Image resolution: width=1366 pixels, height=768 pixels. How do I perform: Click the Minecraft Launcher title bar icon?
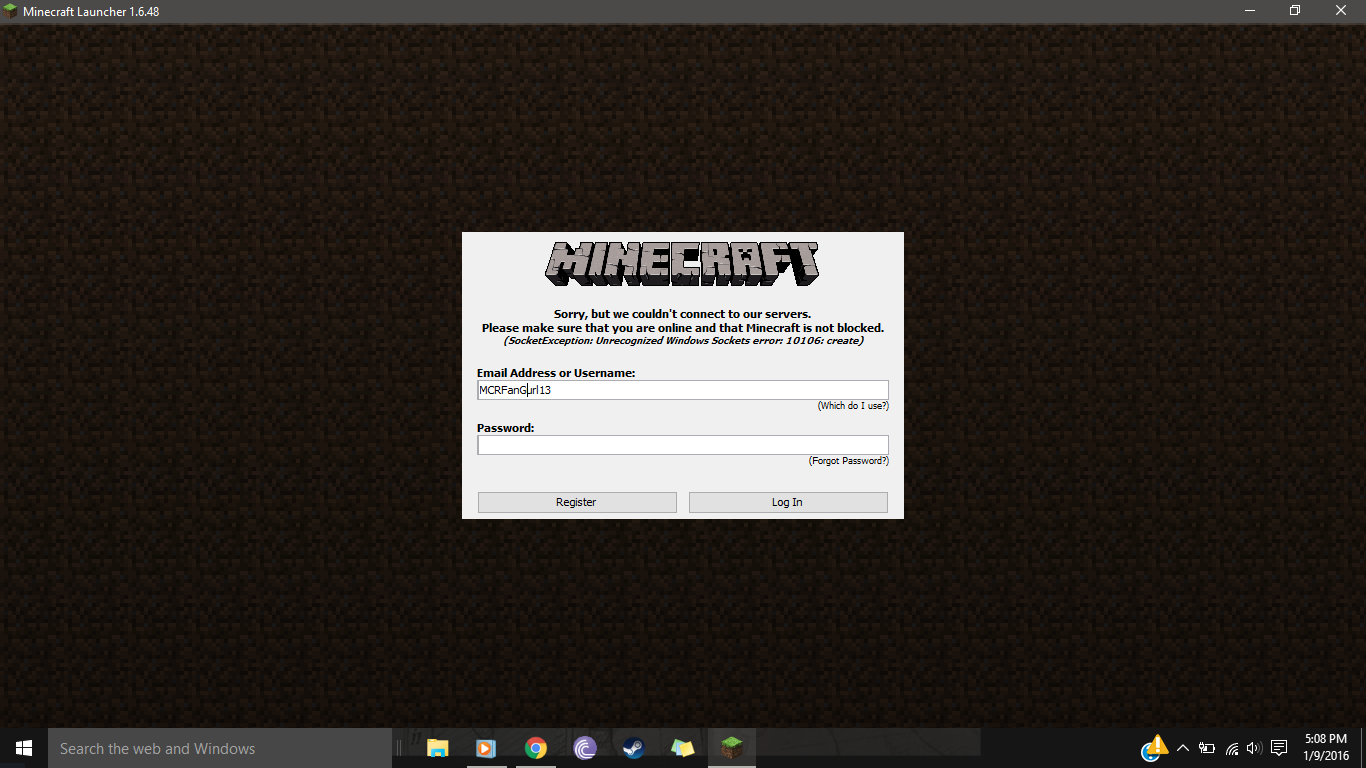tap(11, 11)
